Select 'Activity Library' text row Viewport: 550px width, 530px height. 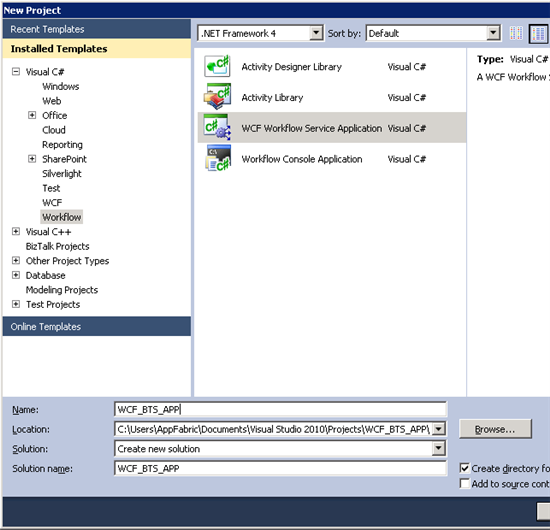(272, 98)
